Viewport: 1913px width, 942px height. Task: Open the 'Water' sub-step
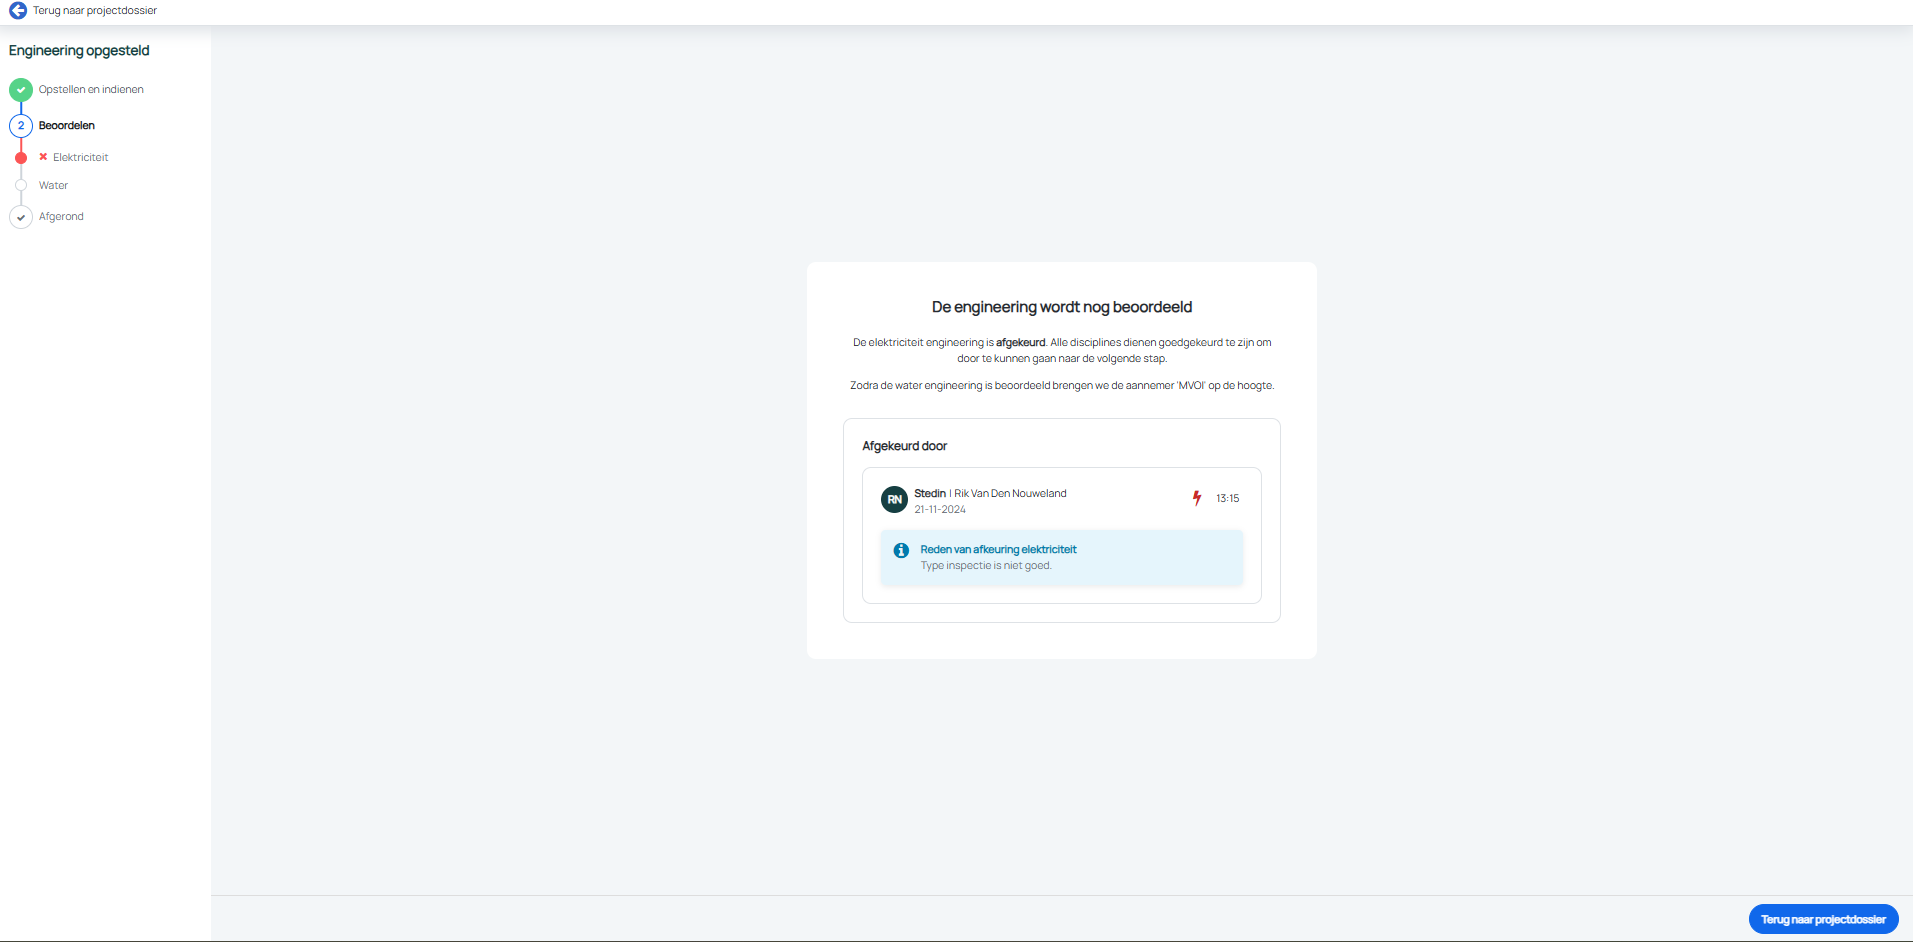click(x=54, y=186)
